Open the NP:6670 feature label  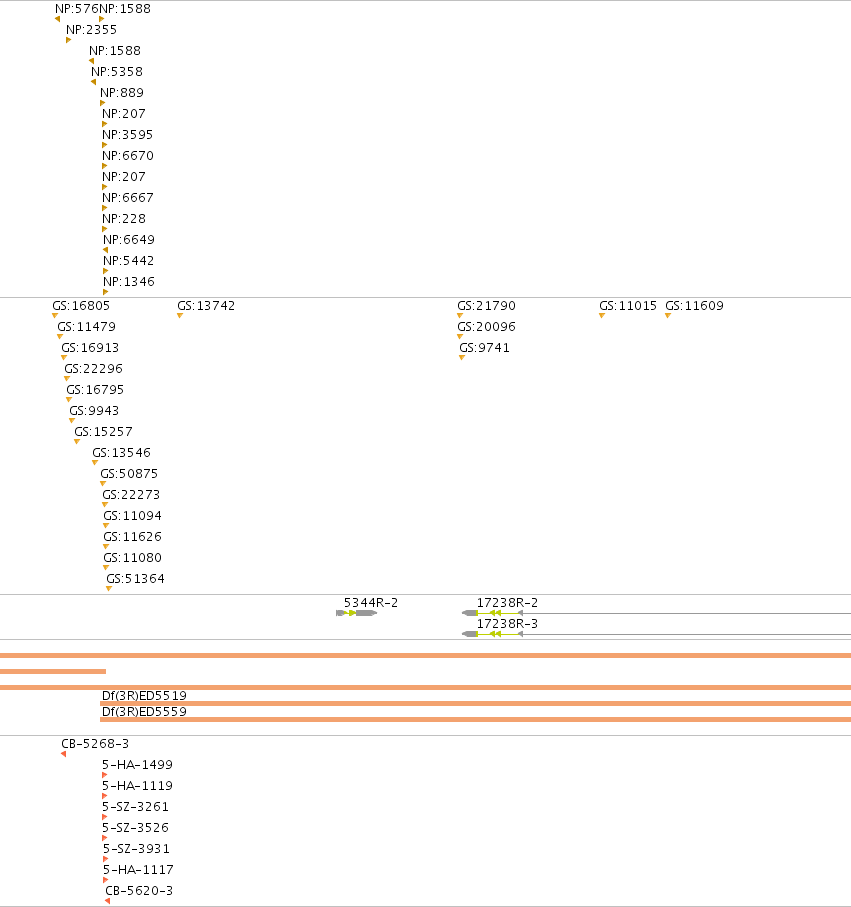pos(128,156)
